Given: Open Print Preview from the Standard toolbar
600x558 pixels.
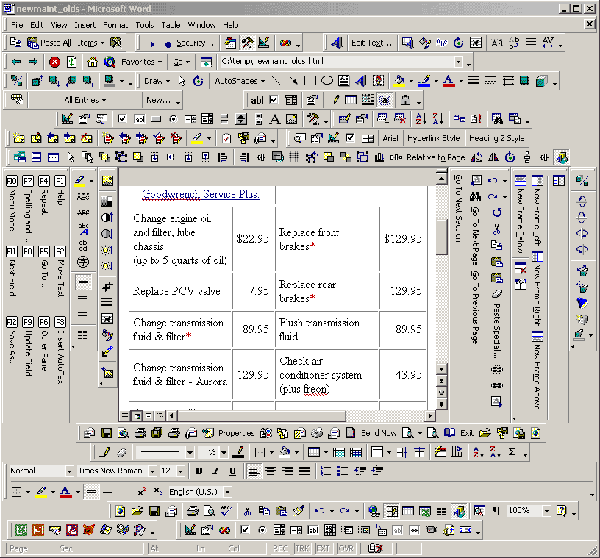Looking at the screenshot, I should pos(209,511).
